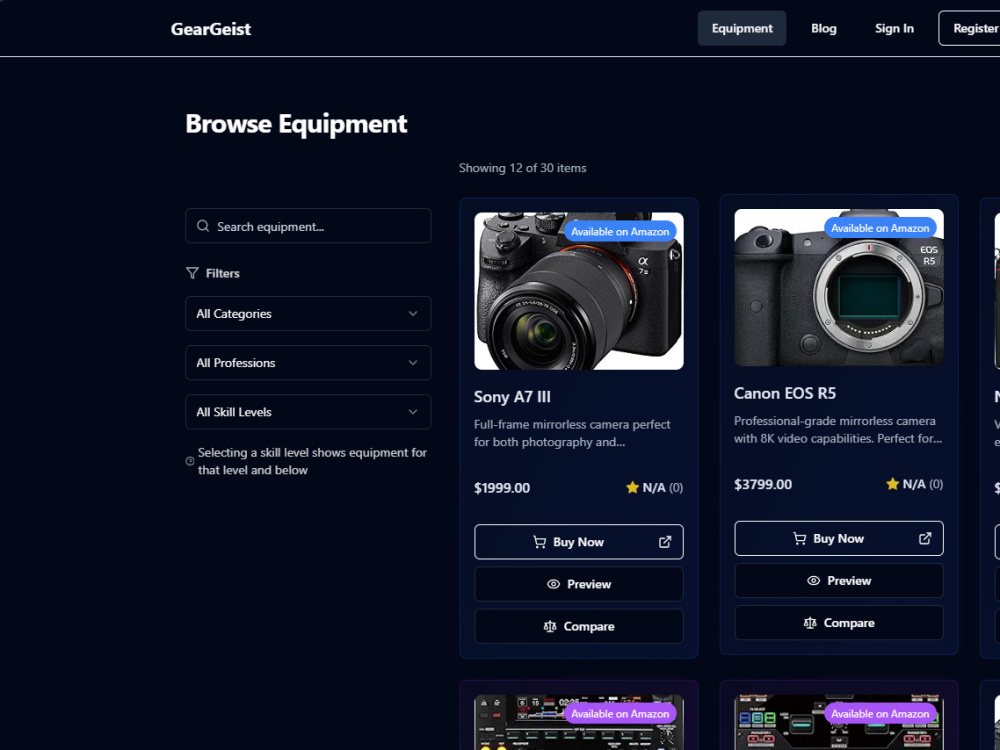
Task: Click external link icon on Canon Buy Now
Action: click(925, 539)
